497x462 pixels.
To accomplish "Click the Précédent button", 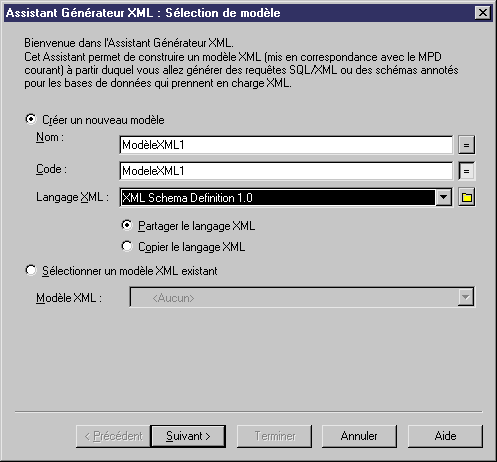I will tap(113, 436).
